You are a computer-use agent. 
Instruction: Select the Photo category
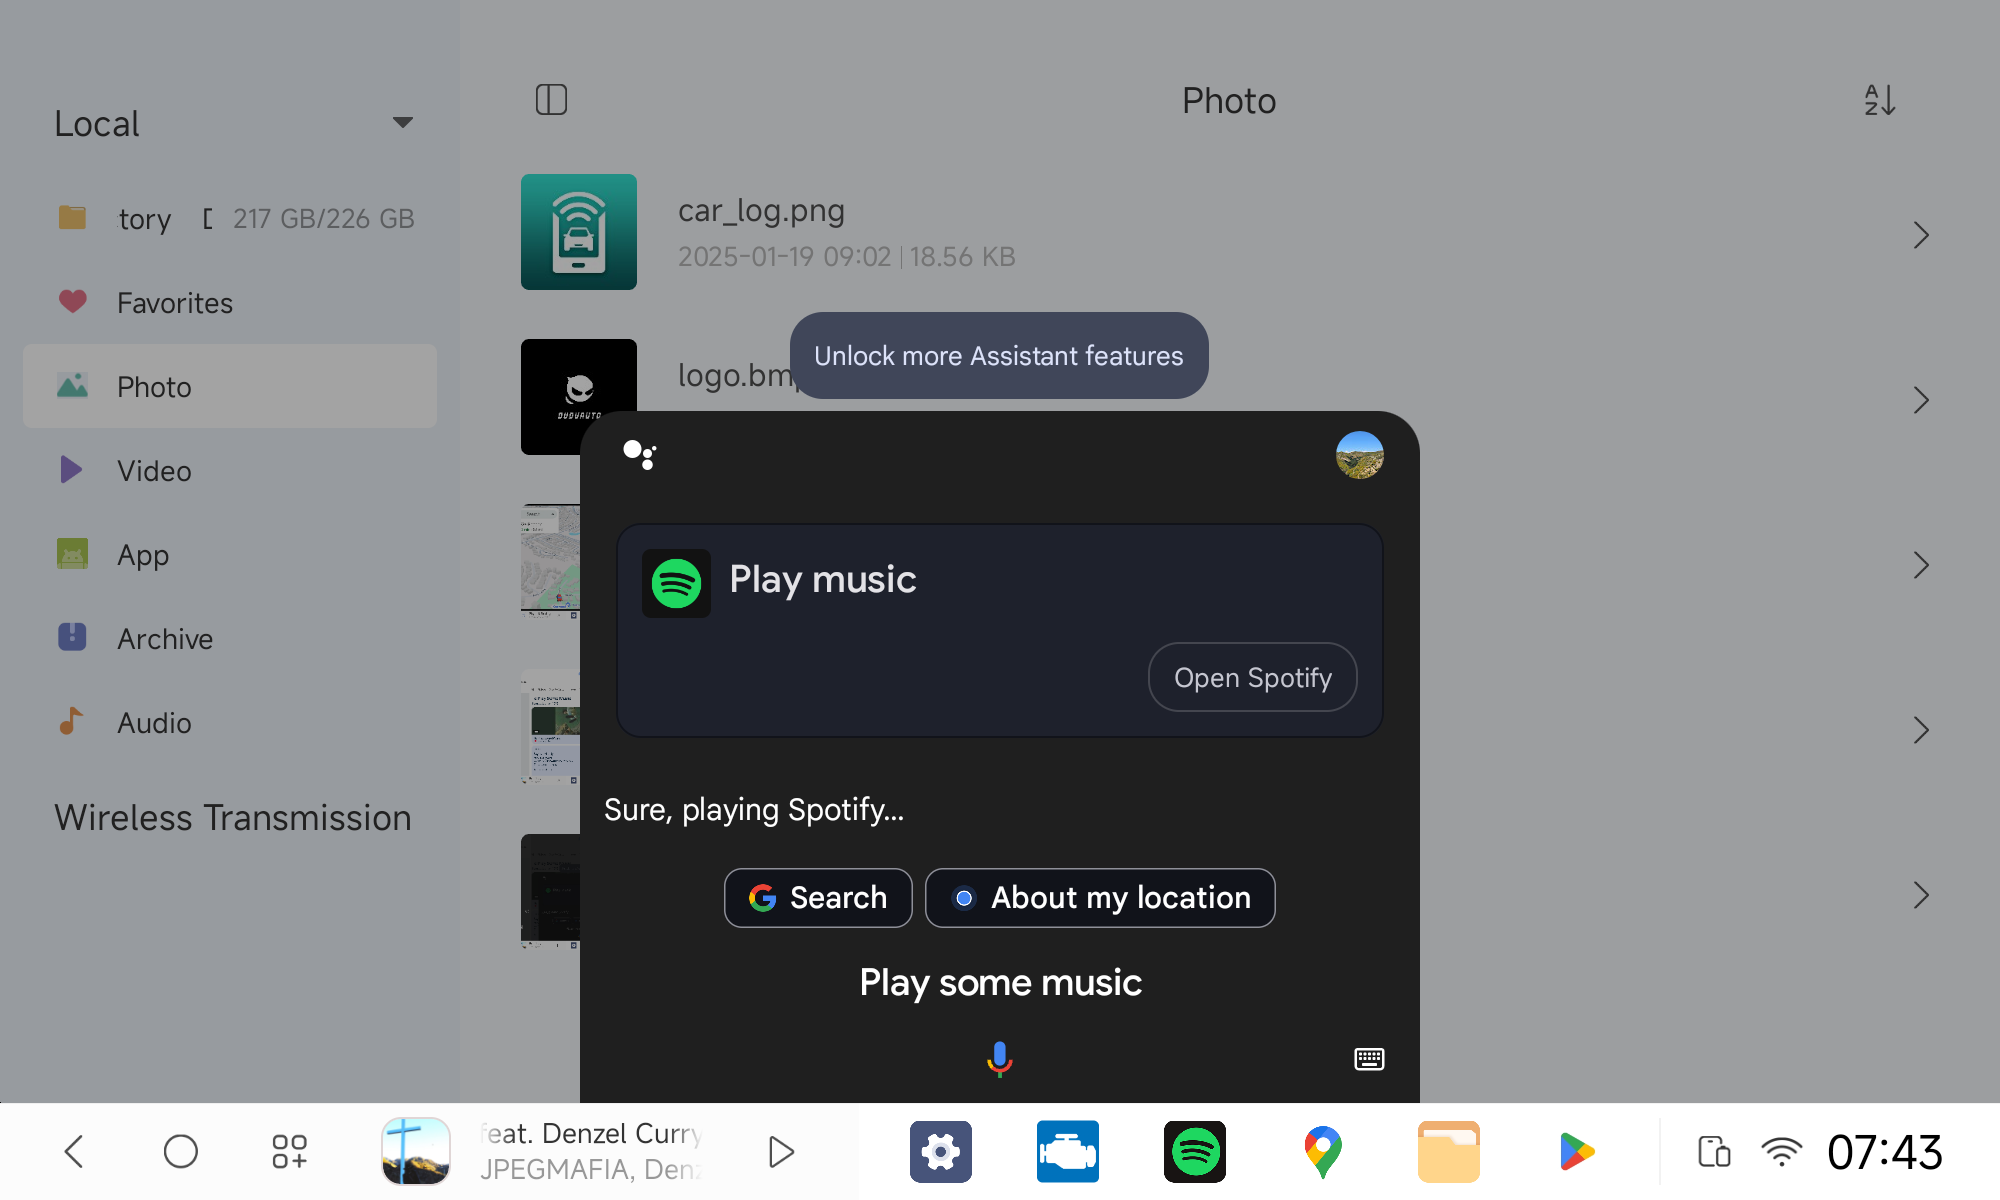pos(229,387)
